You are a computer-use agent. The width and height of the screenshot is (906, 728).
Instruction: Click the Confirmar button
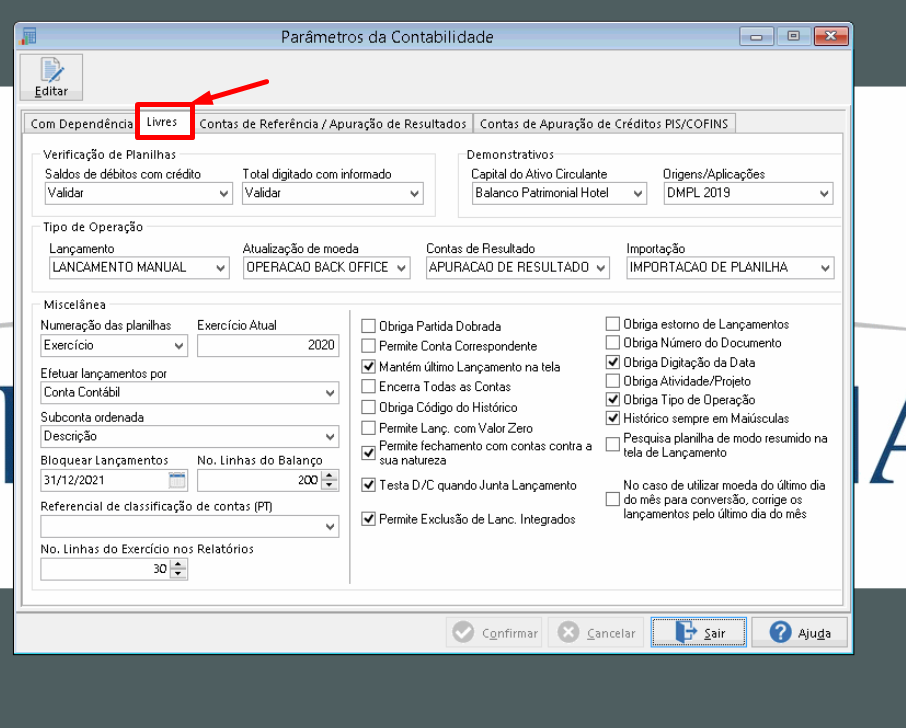pos(495,633)
